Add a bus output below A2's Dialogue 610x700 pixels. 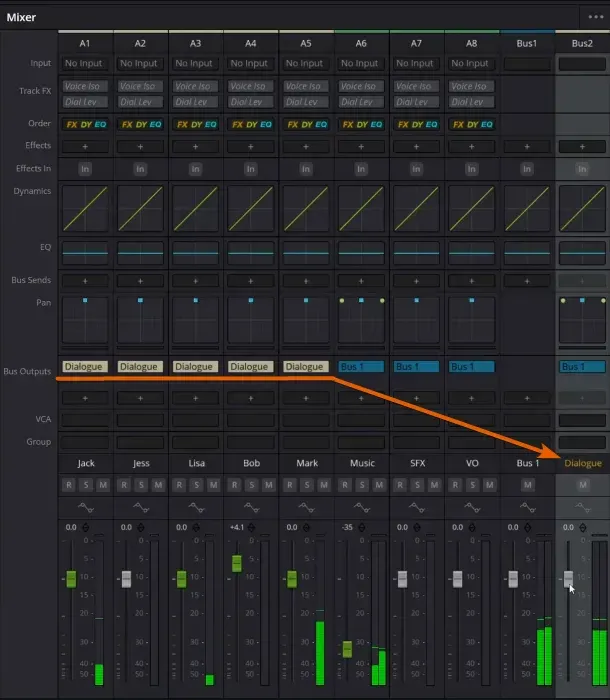140,398
